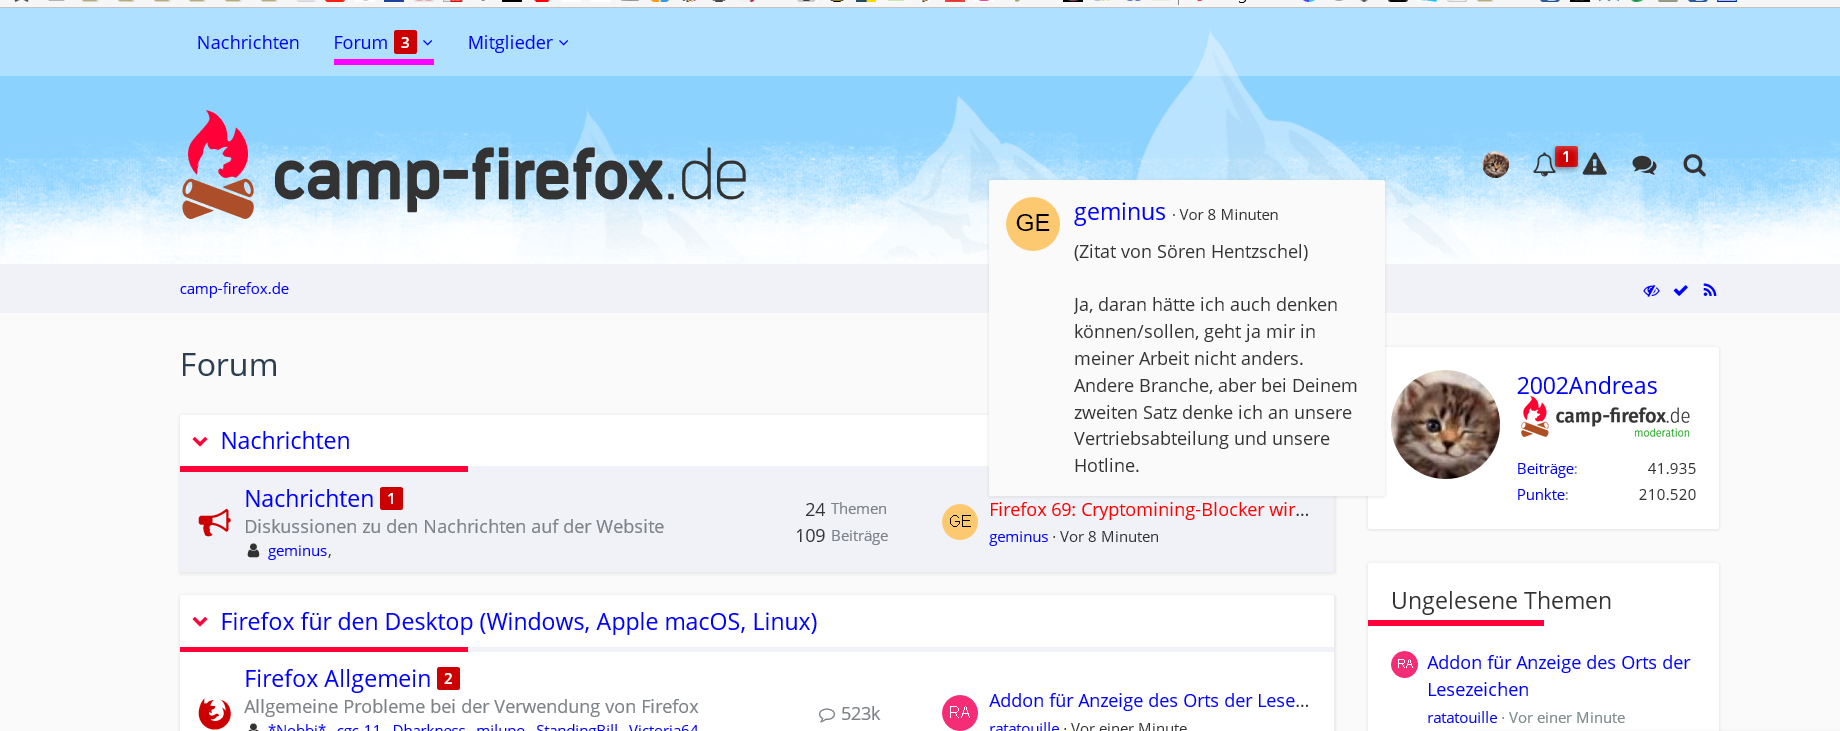The height and width of the screenshot is (731, 1840).
Task: Click ratatouille link in Ungelesene Themen
Action: (1462, 717)
